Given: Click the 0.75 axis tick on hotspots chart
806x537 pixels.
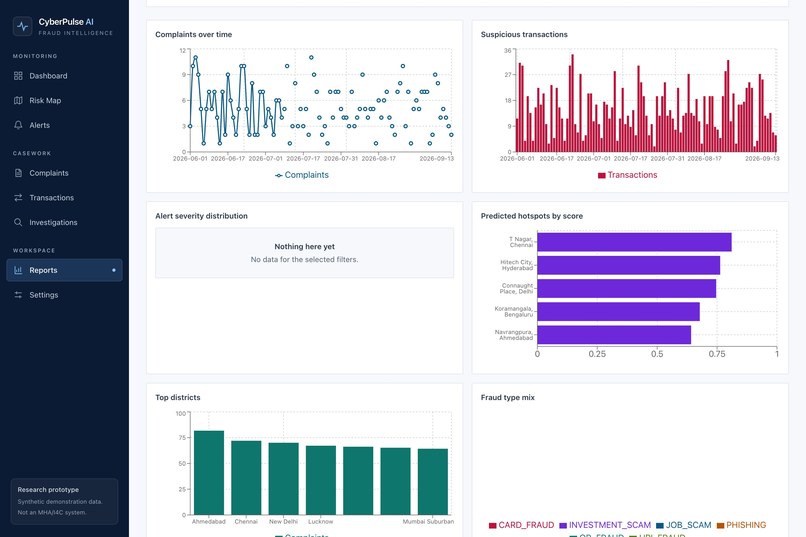Looking at the screenshot, I should tap(717, 354).
